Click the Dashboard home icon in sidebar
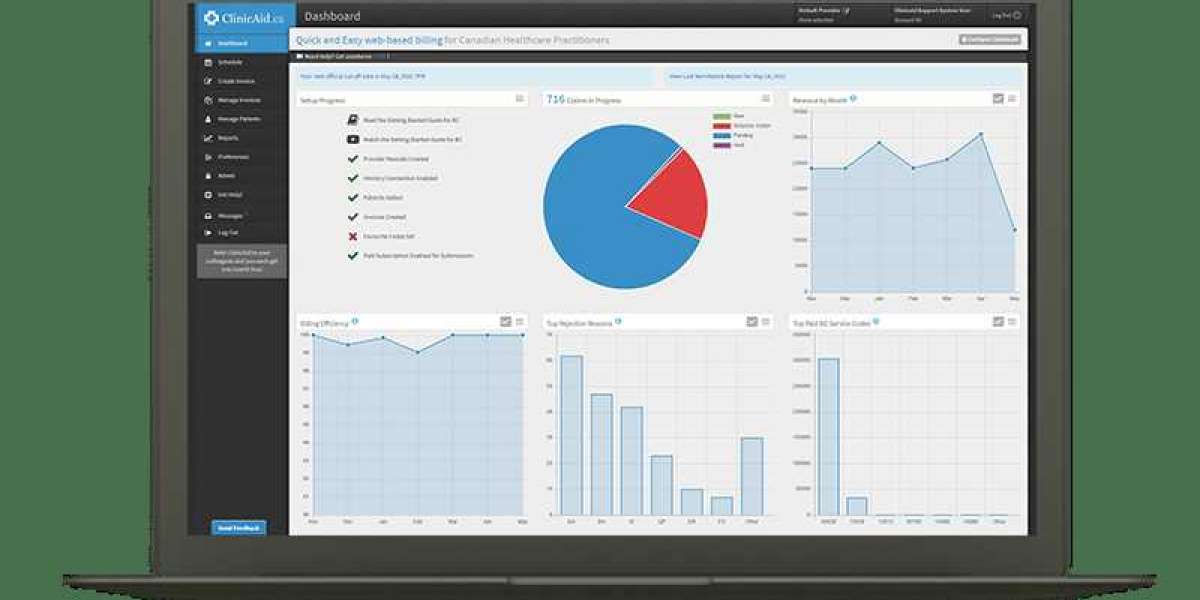1200x600 pixels. (x=208, y=43)
